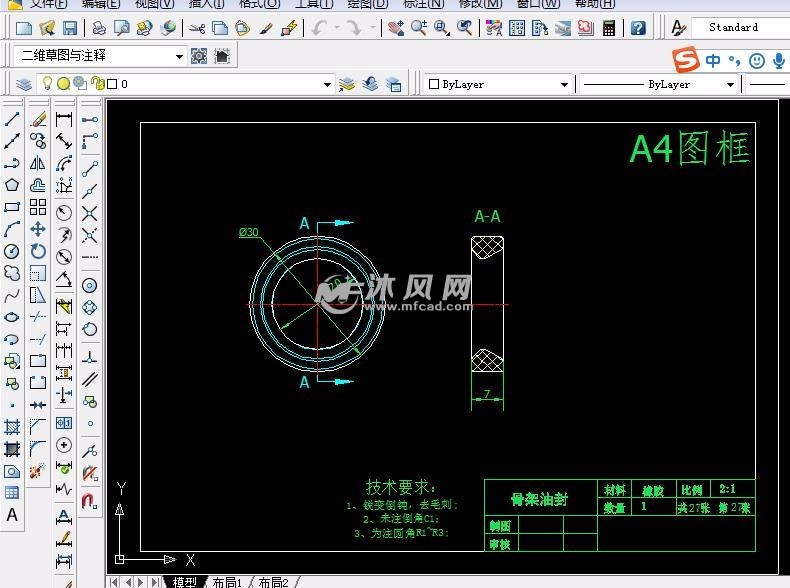The height and width of the screenshot is (588, 790).
Task: Select the Erase tool in modify toolbar
Action: 38,118
